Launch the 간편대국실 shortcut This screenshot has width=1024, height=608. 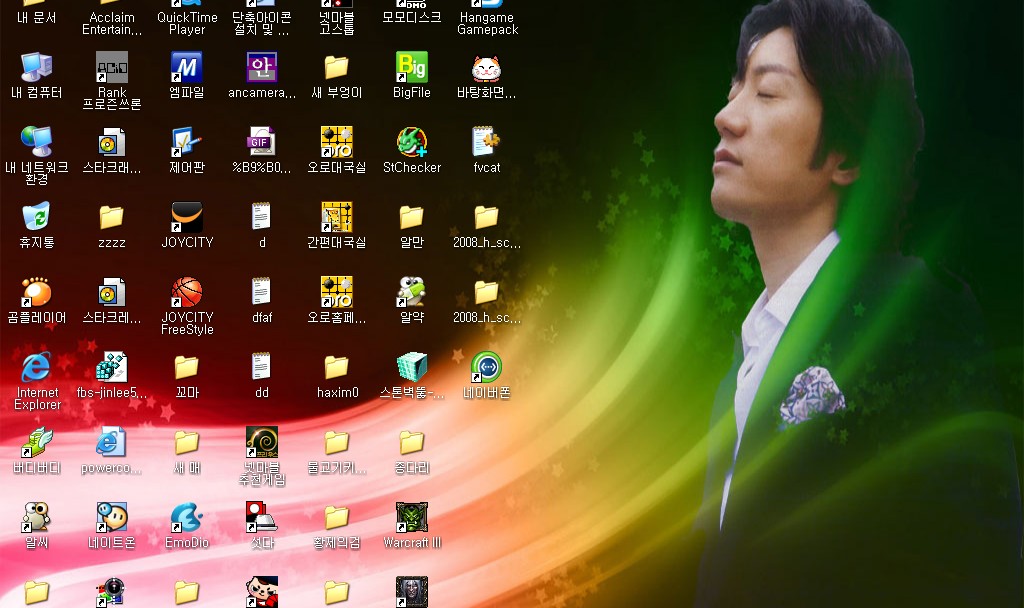coord(337,217)
